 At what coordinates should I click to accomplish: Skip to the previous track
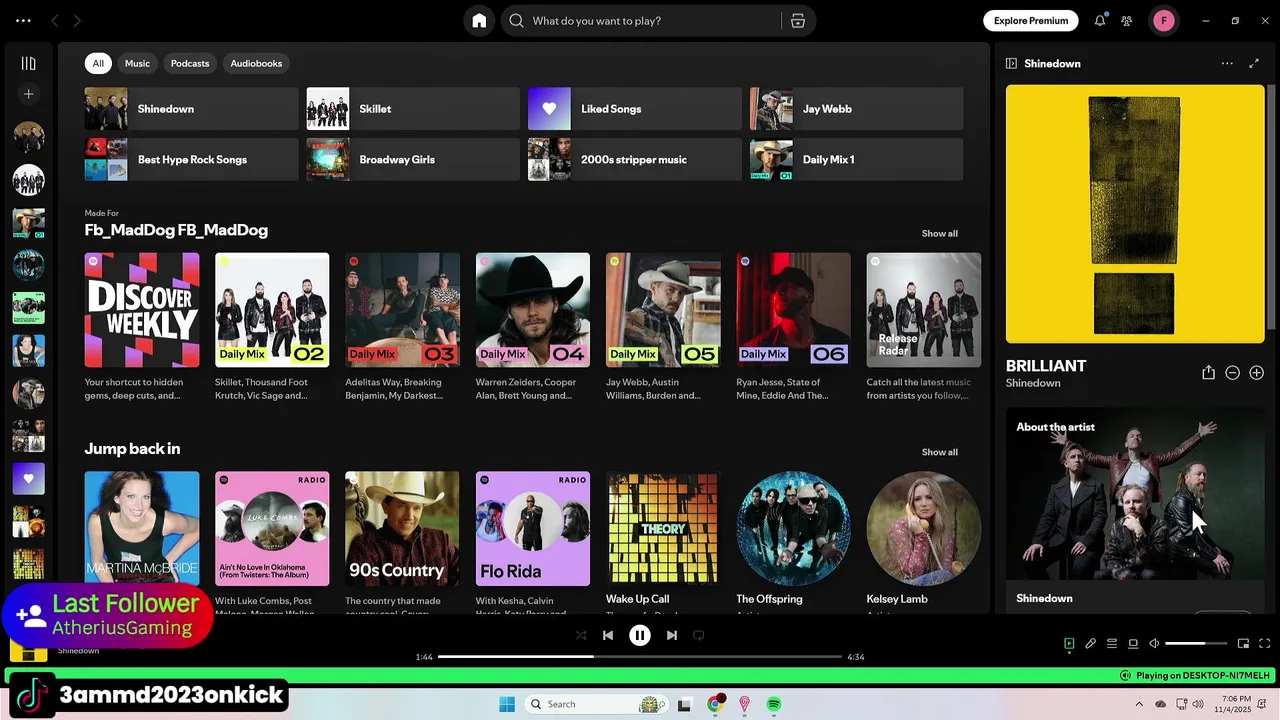point(608,635)
